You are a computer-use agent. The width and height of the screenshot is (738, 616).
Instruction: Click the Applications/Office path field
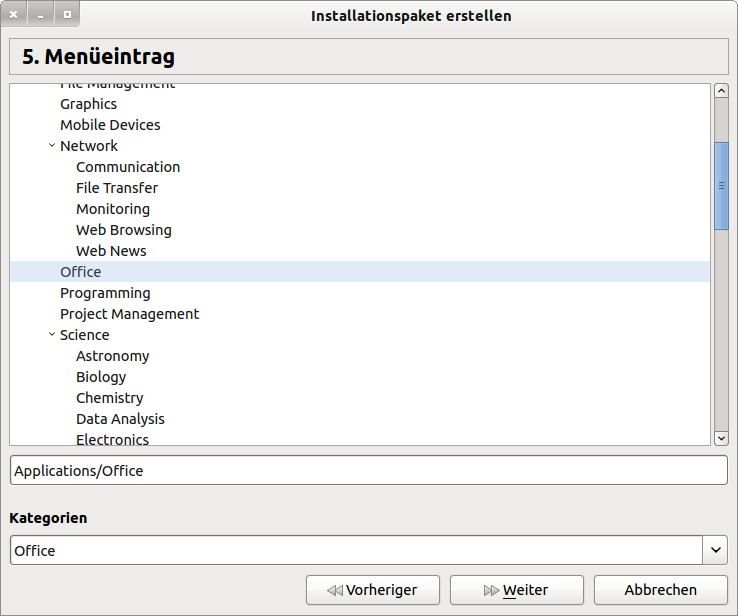368,470
